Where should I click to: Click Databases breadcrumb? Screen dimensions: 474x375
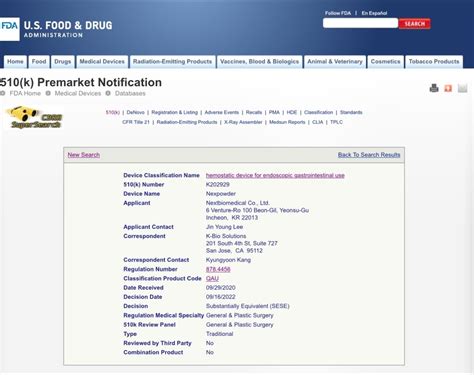point(130,93)
